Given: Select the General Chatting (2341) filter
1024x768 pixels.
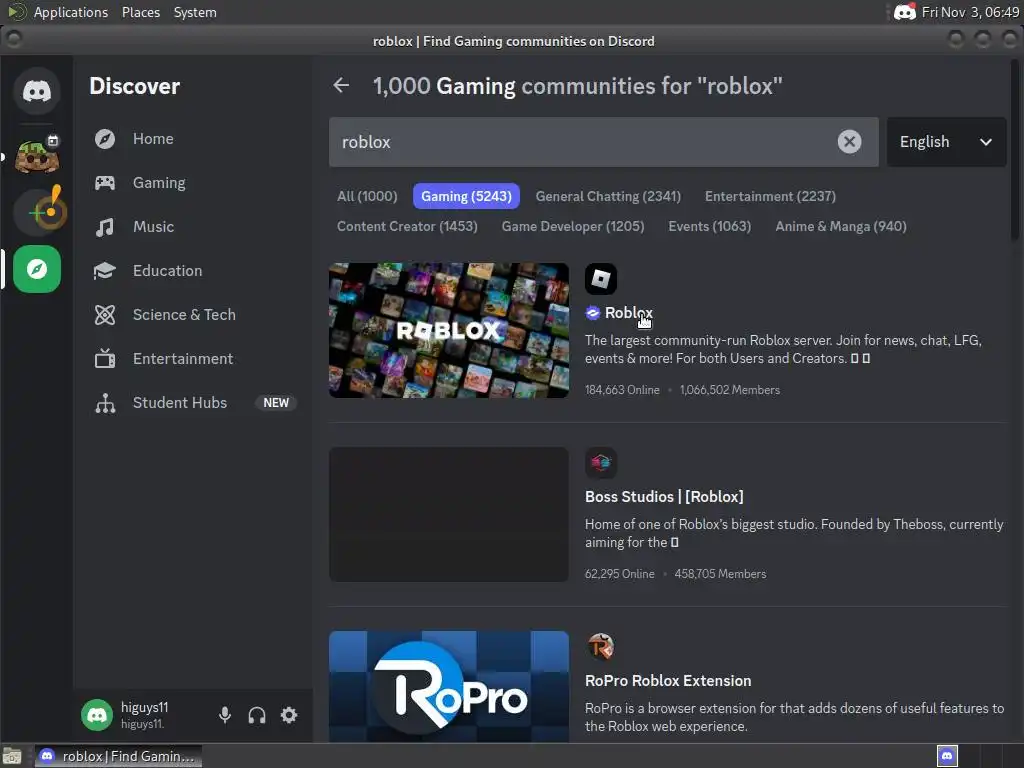Looking at the screenshot, I should 608,197.
